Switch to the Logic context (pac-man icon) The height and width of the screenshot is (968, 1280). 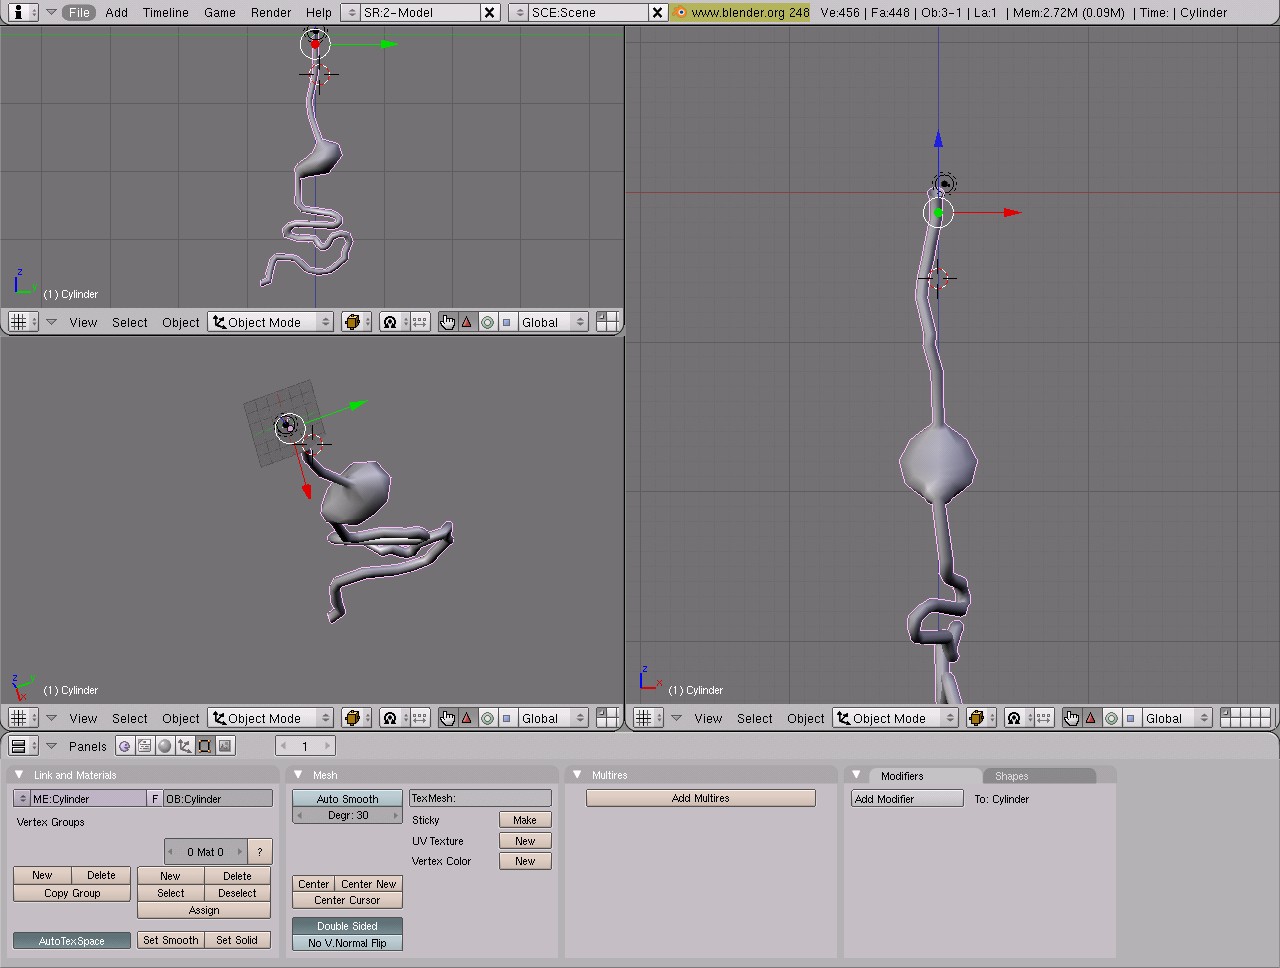(125, 746)
